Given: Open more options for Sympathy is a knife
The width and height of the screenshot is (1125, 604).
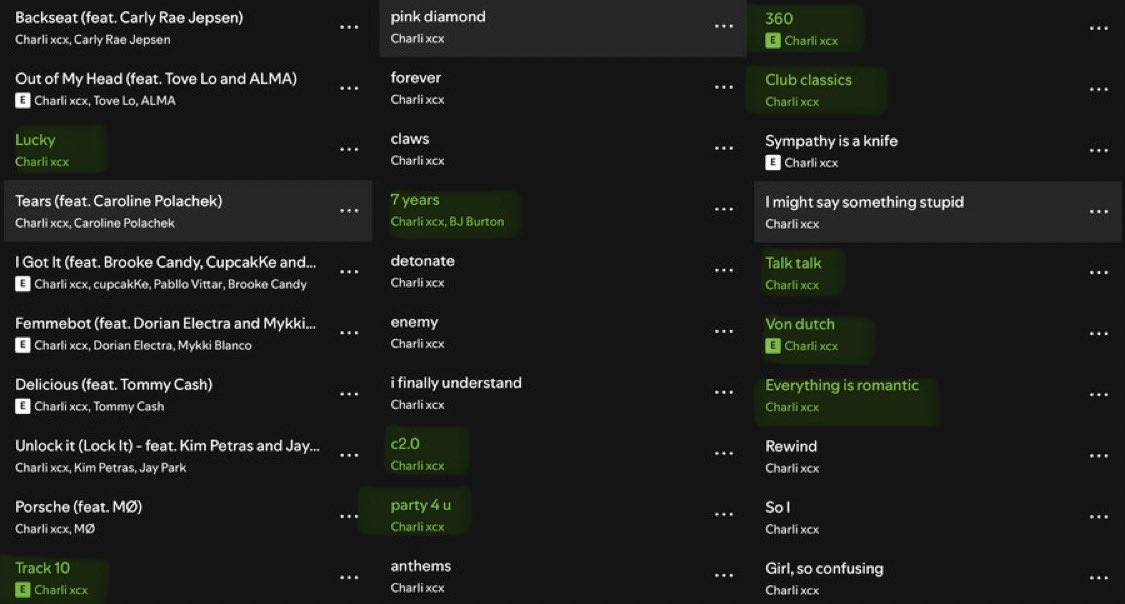Looking at the screenshot, I should point(1098,151).
